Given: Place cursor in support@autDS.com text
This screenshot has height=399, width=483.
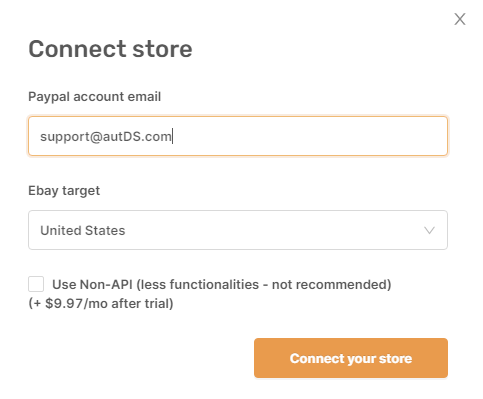Looking at the screenshot, I should tap(106, 137).
